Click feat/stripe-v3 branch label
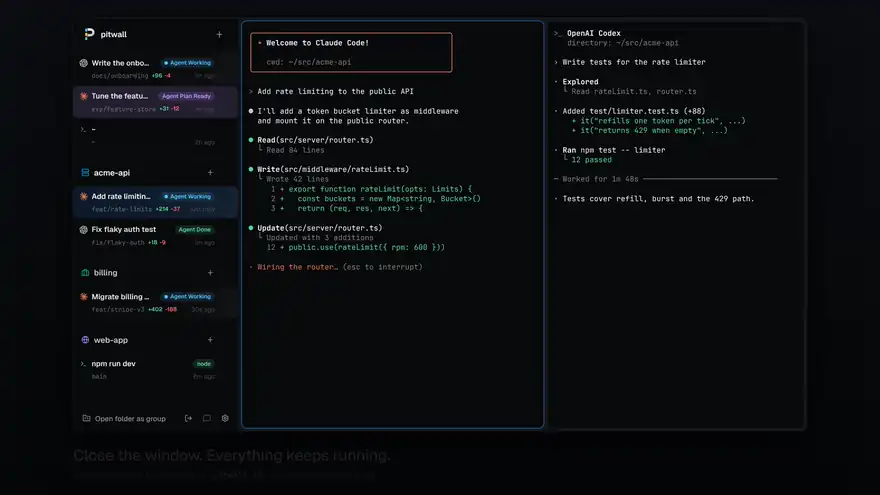 (x=118, y=309)
